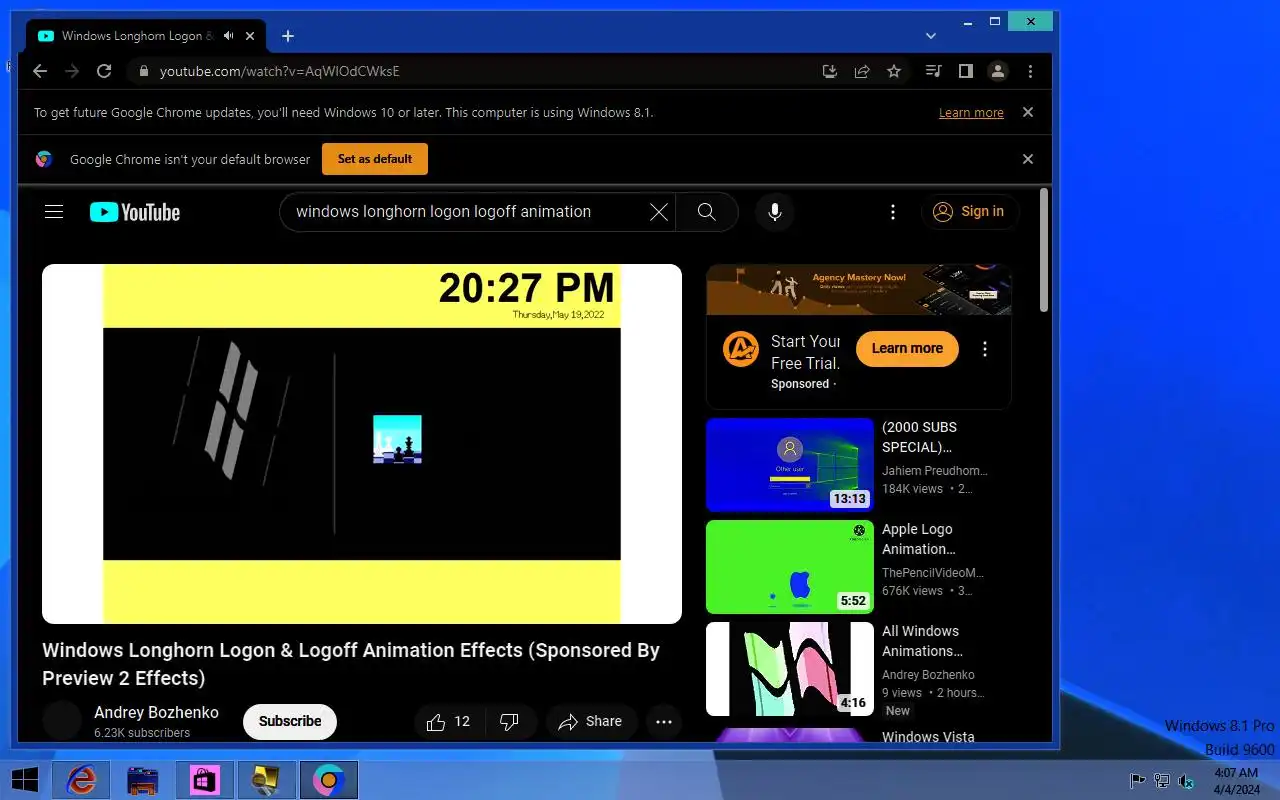Dismiss the Chrome update notice
The height and width of the screenshot is (800, 1280).
(x=1027, y=112)
